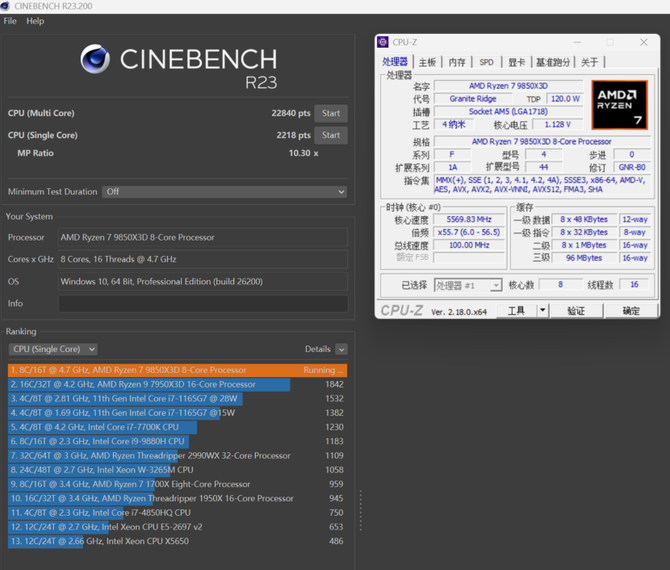The width and height of the screenshot is (670, 570).
Task: Click the Info text field
Action: click(x=202, y=303)
